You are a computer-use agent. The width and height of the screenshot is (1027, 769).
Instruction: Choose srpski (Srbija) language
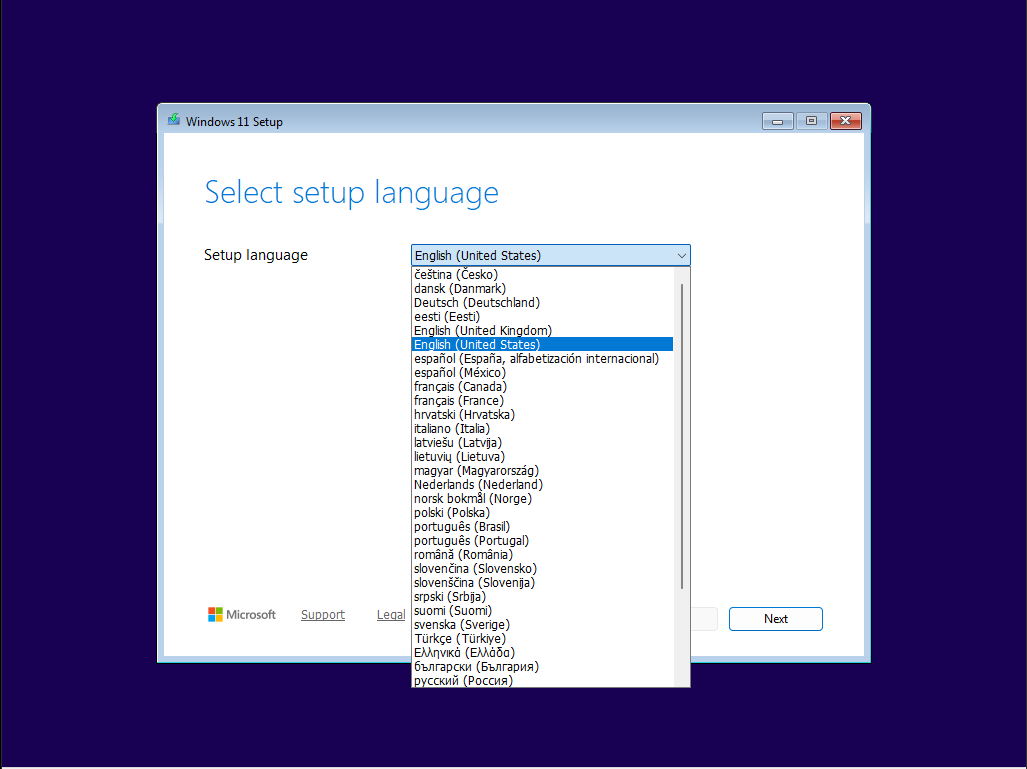(x=542, y=597)
